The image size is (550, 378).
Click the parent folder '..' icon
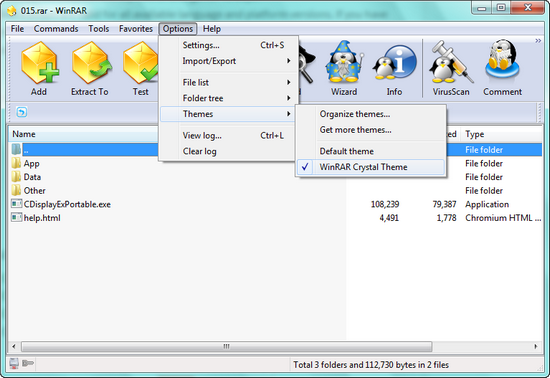pos(16,150)
